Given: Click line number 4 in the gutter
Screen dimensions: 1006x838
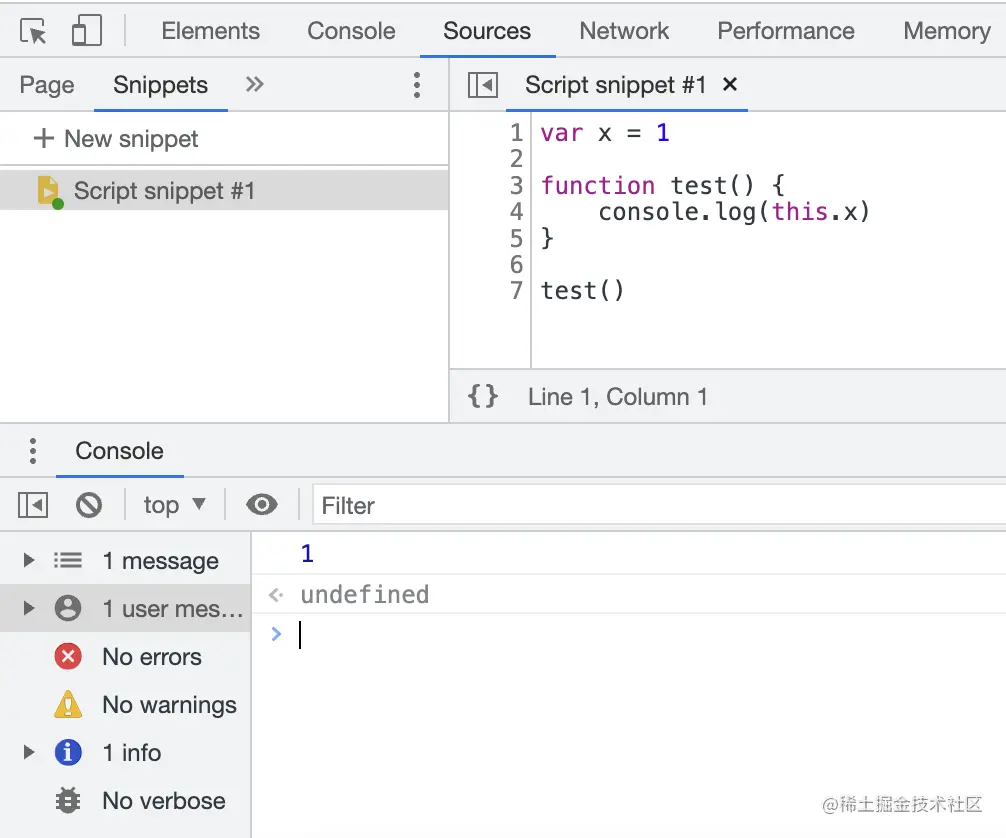Looking at the screenshot, I should tap(516, 212).
